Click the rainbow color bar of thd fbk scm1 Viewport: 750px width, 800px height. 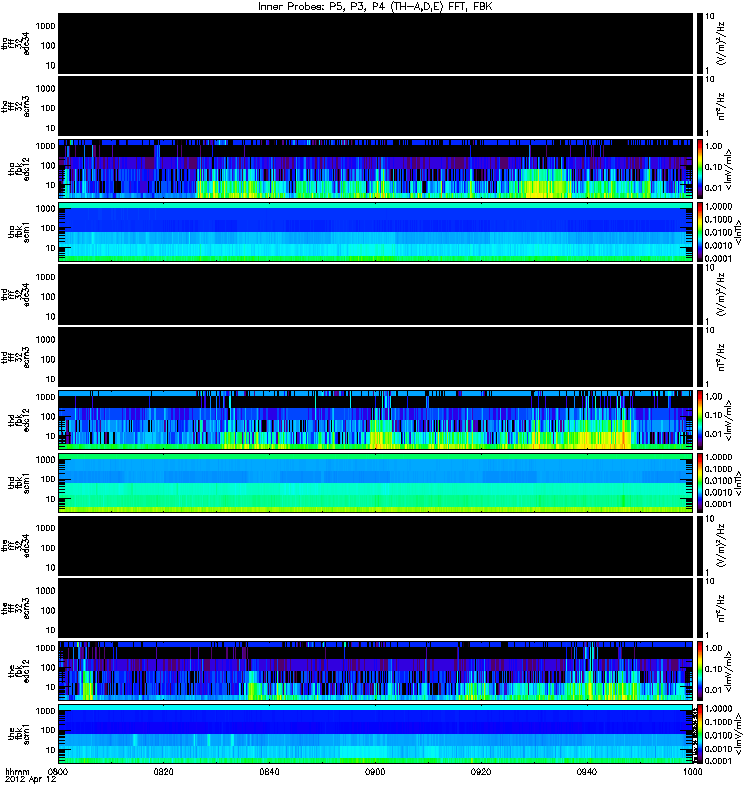click(700, 483)
